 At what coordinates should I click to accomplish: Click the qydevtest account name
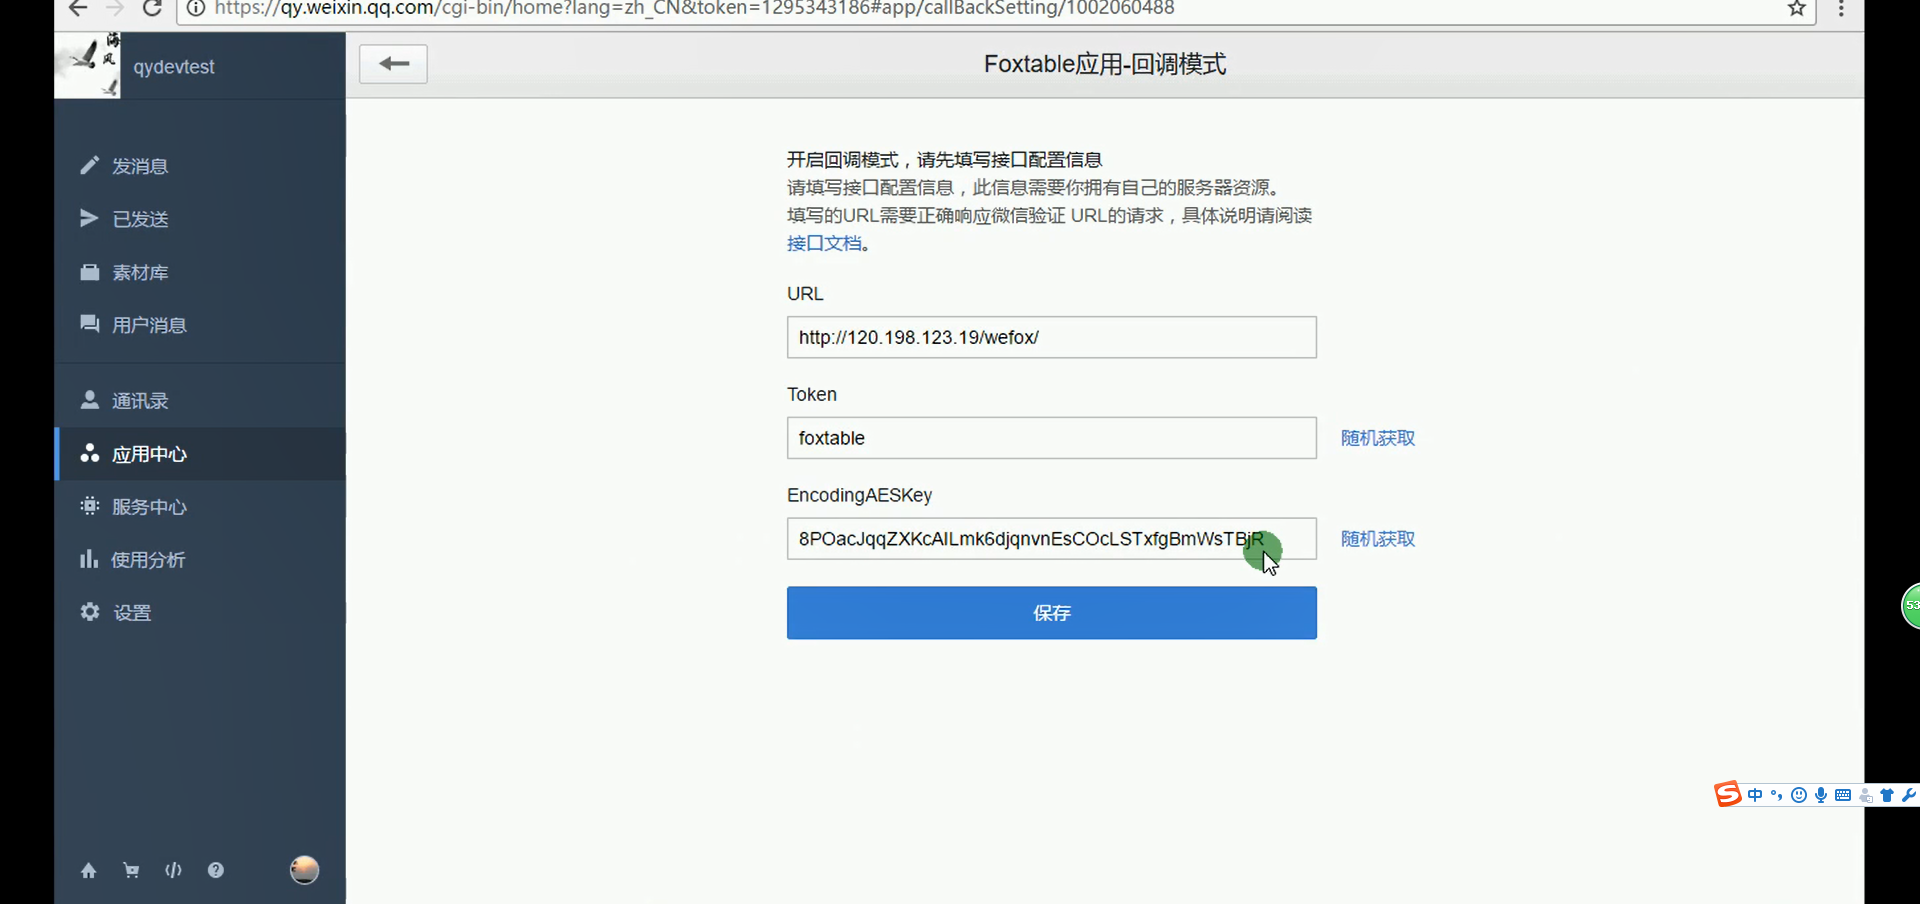(174, 67)
